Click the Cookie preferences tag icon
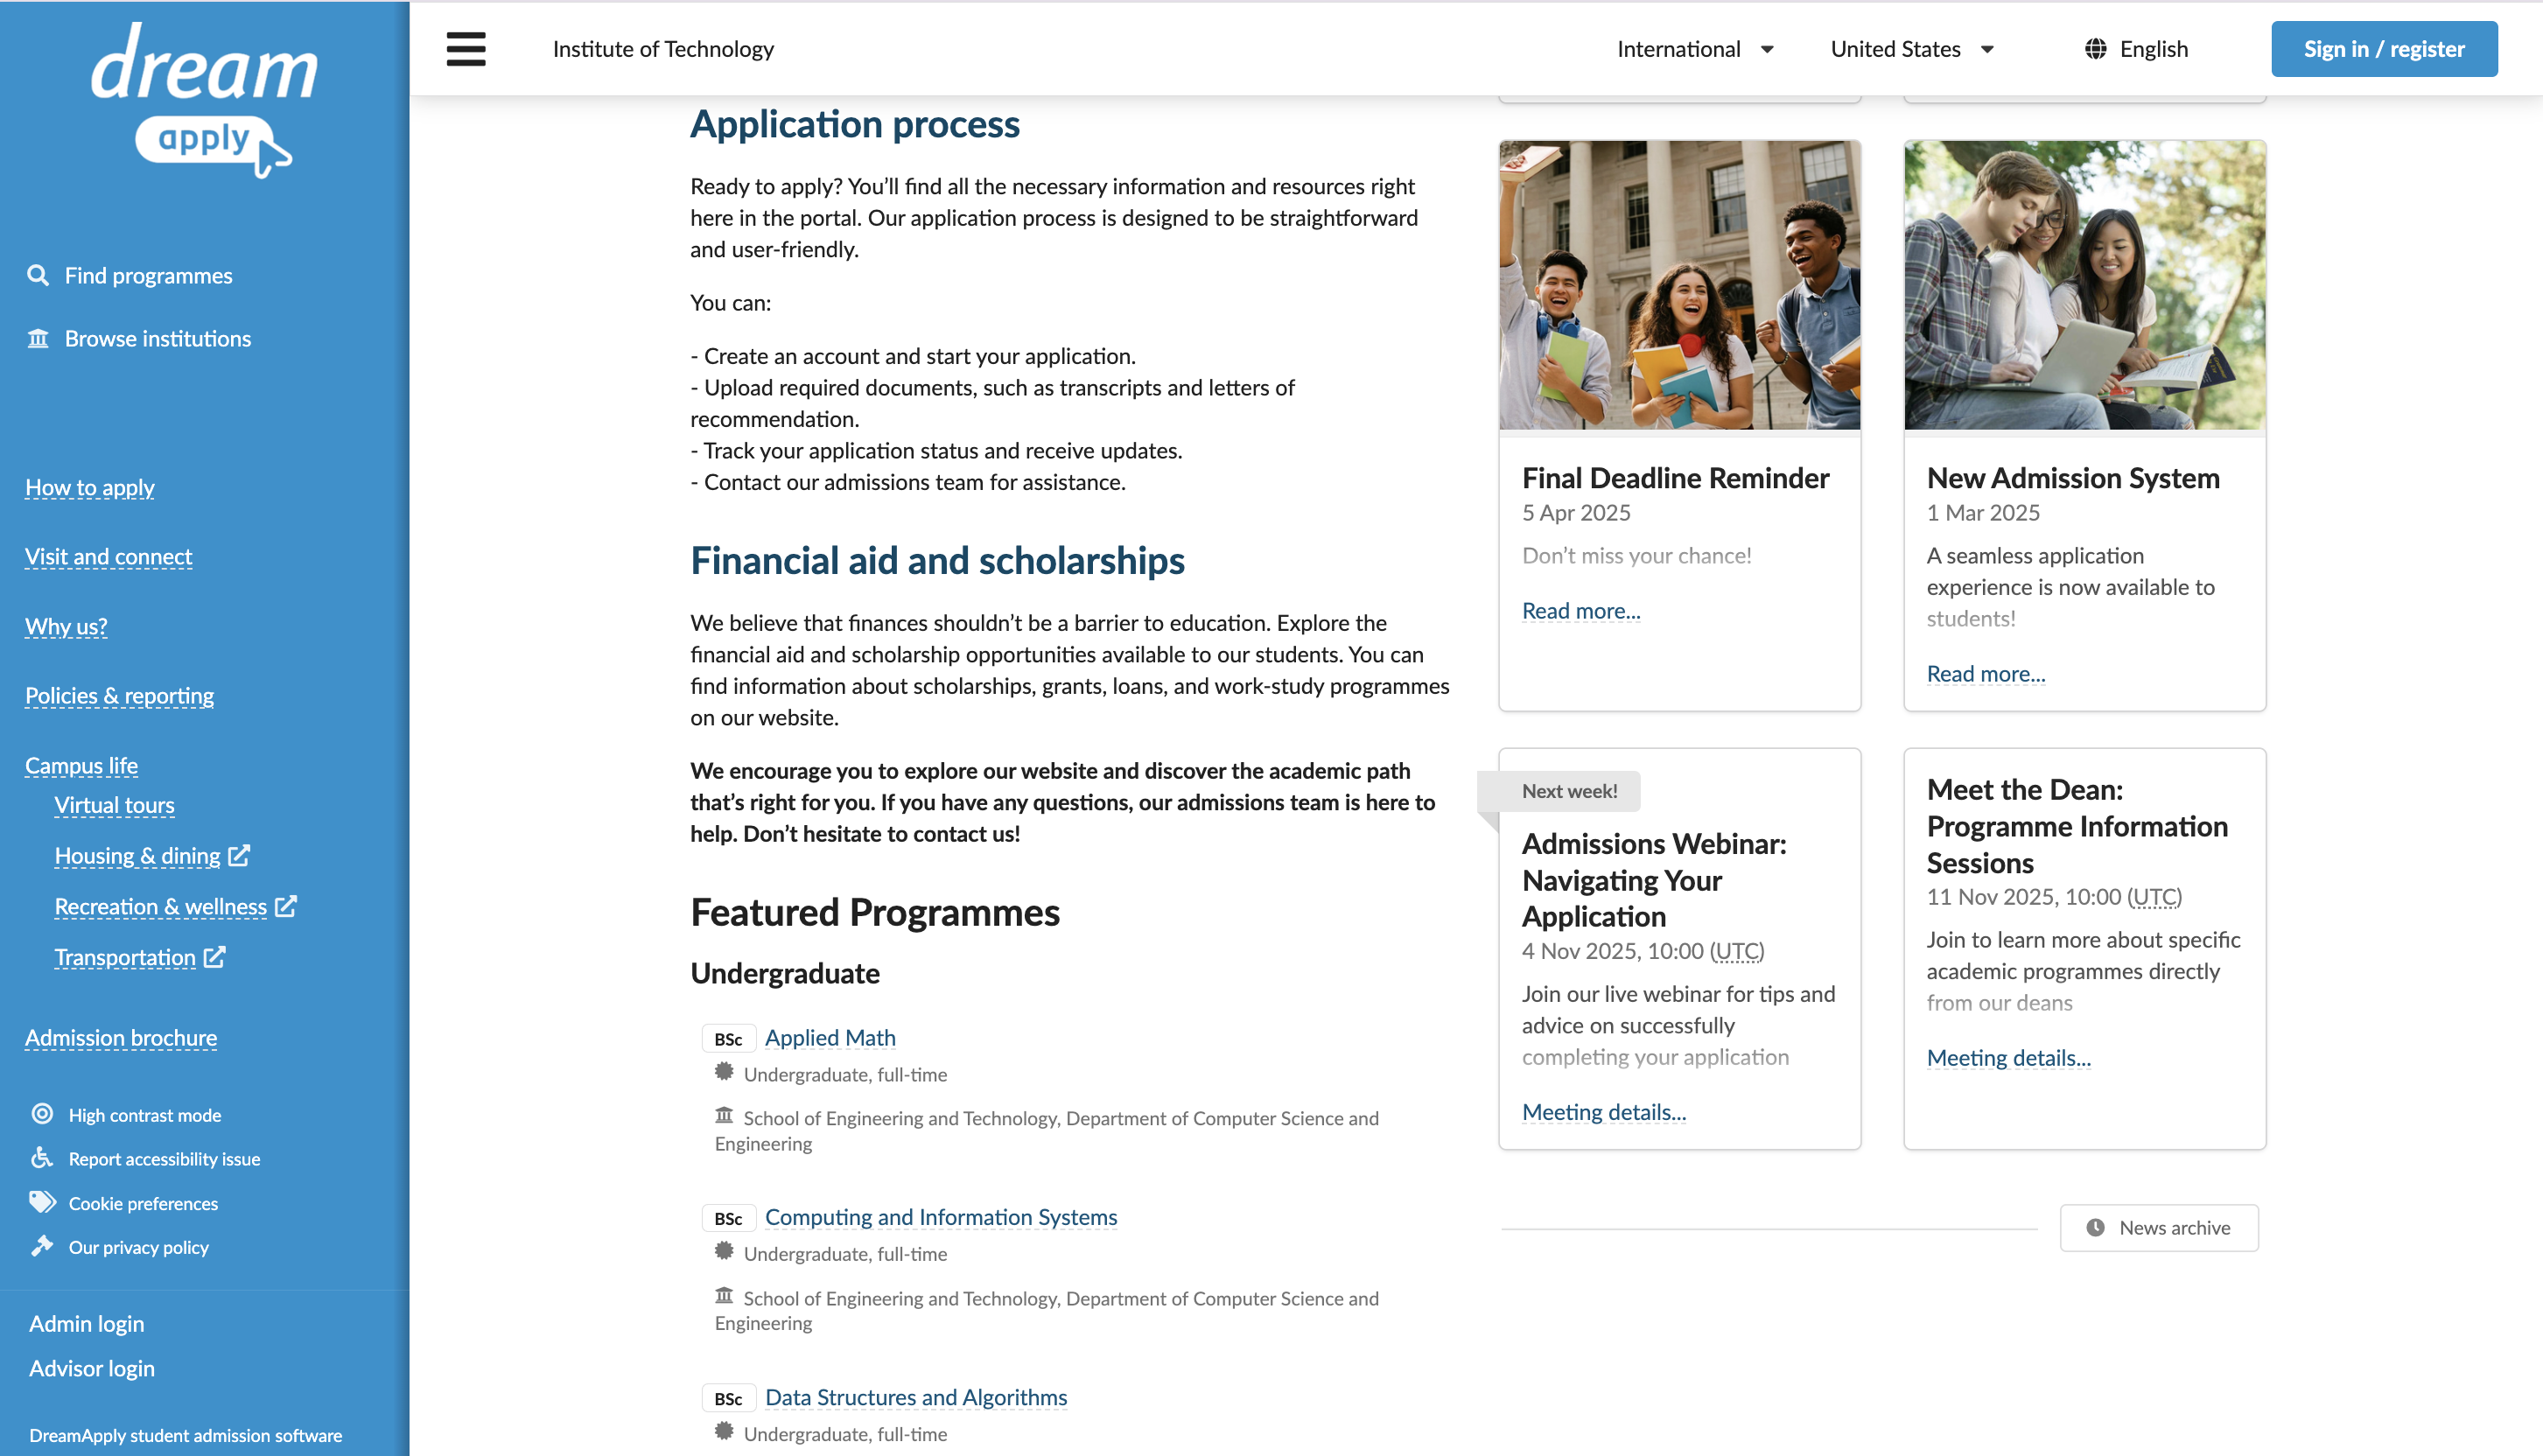 tap(42, 1202)
